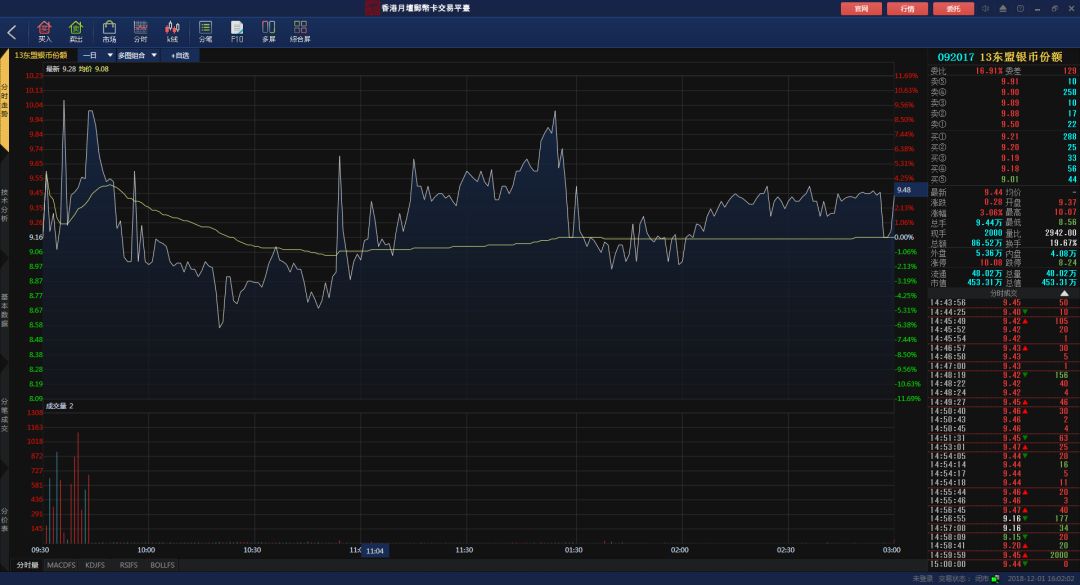This screenshot has width=1080, height=585.
Task: Click the 11:04 time marker on axis
Action: coord(375,551)
